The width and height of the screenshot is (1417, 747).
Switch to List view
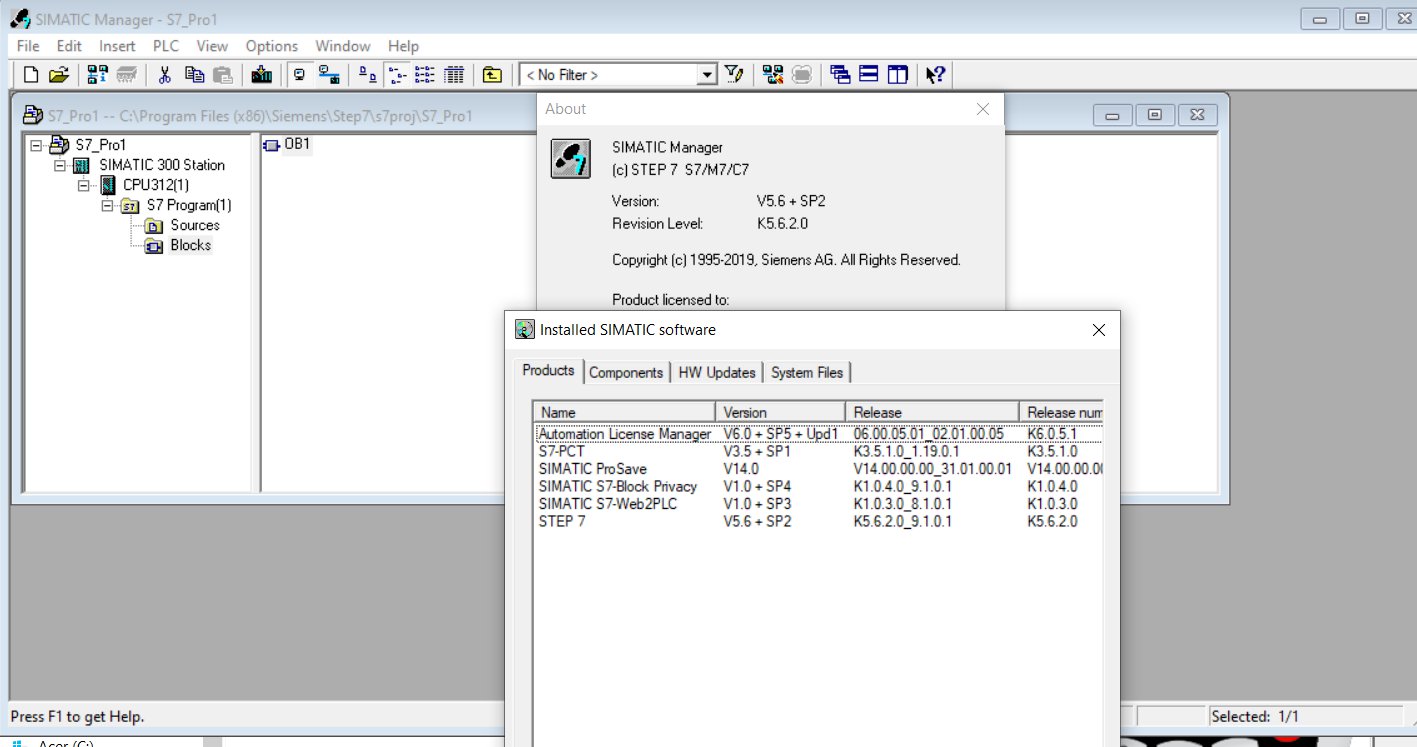tap(425, 74)
